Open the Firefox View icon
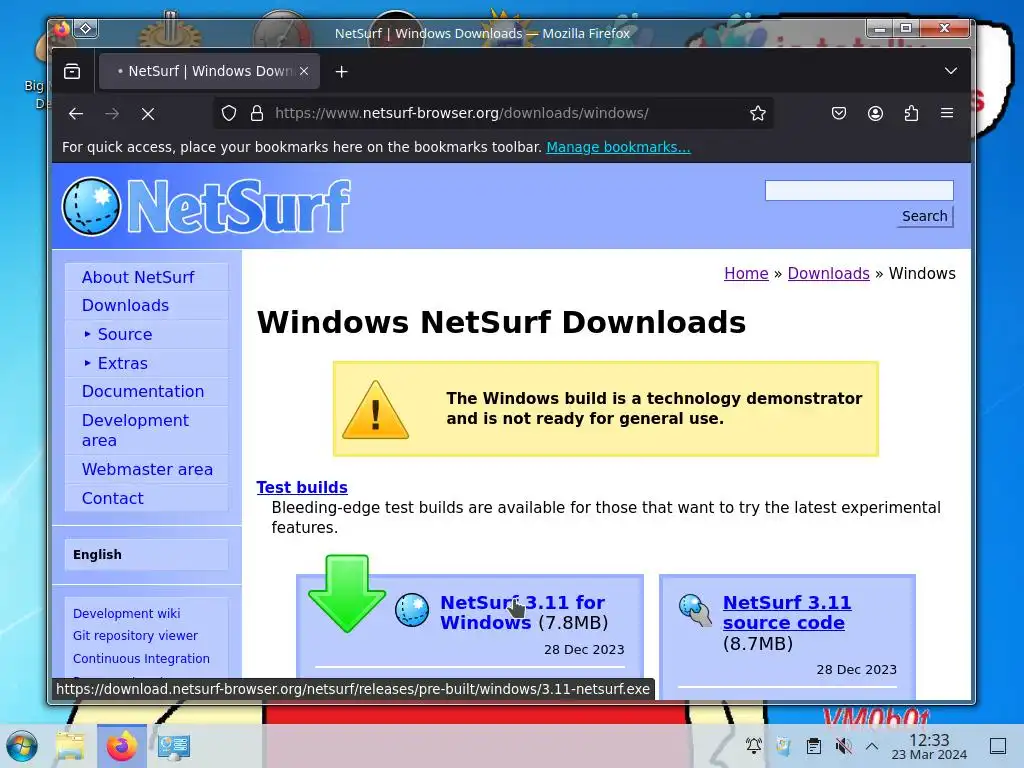This screenshot has height=768, width=1024. coord(72,71)
